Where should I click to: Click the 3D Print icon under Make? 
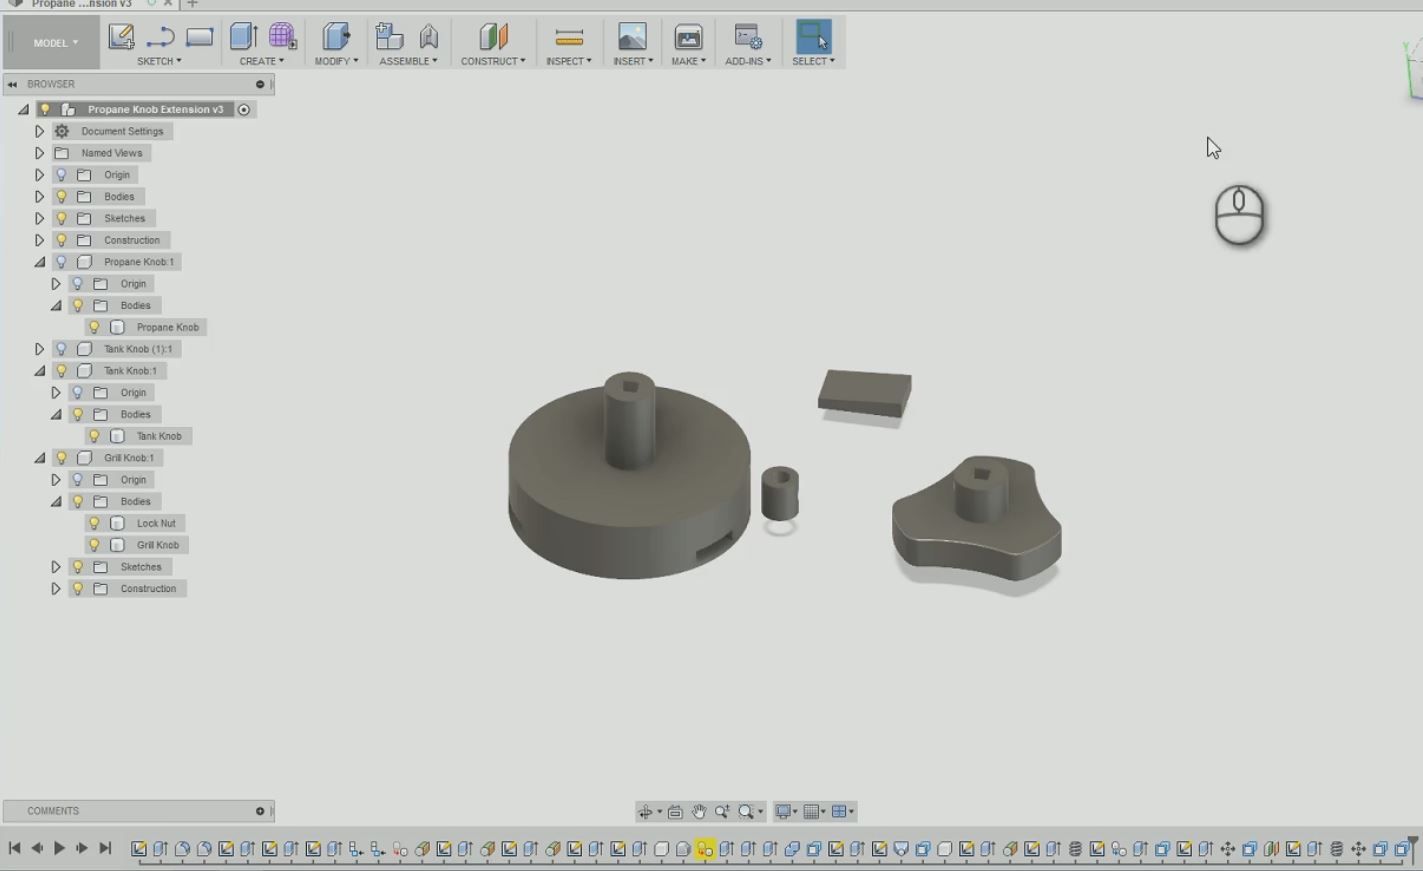pos(688,37)
